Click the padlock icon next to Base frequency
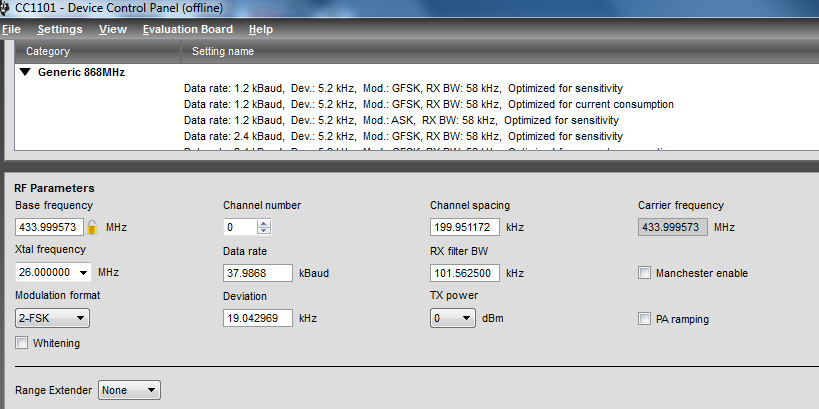819x409 pixels. [x=92, y=227]
